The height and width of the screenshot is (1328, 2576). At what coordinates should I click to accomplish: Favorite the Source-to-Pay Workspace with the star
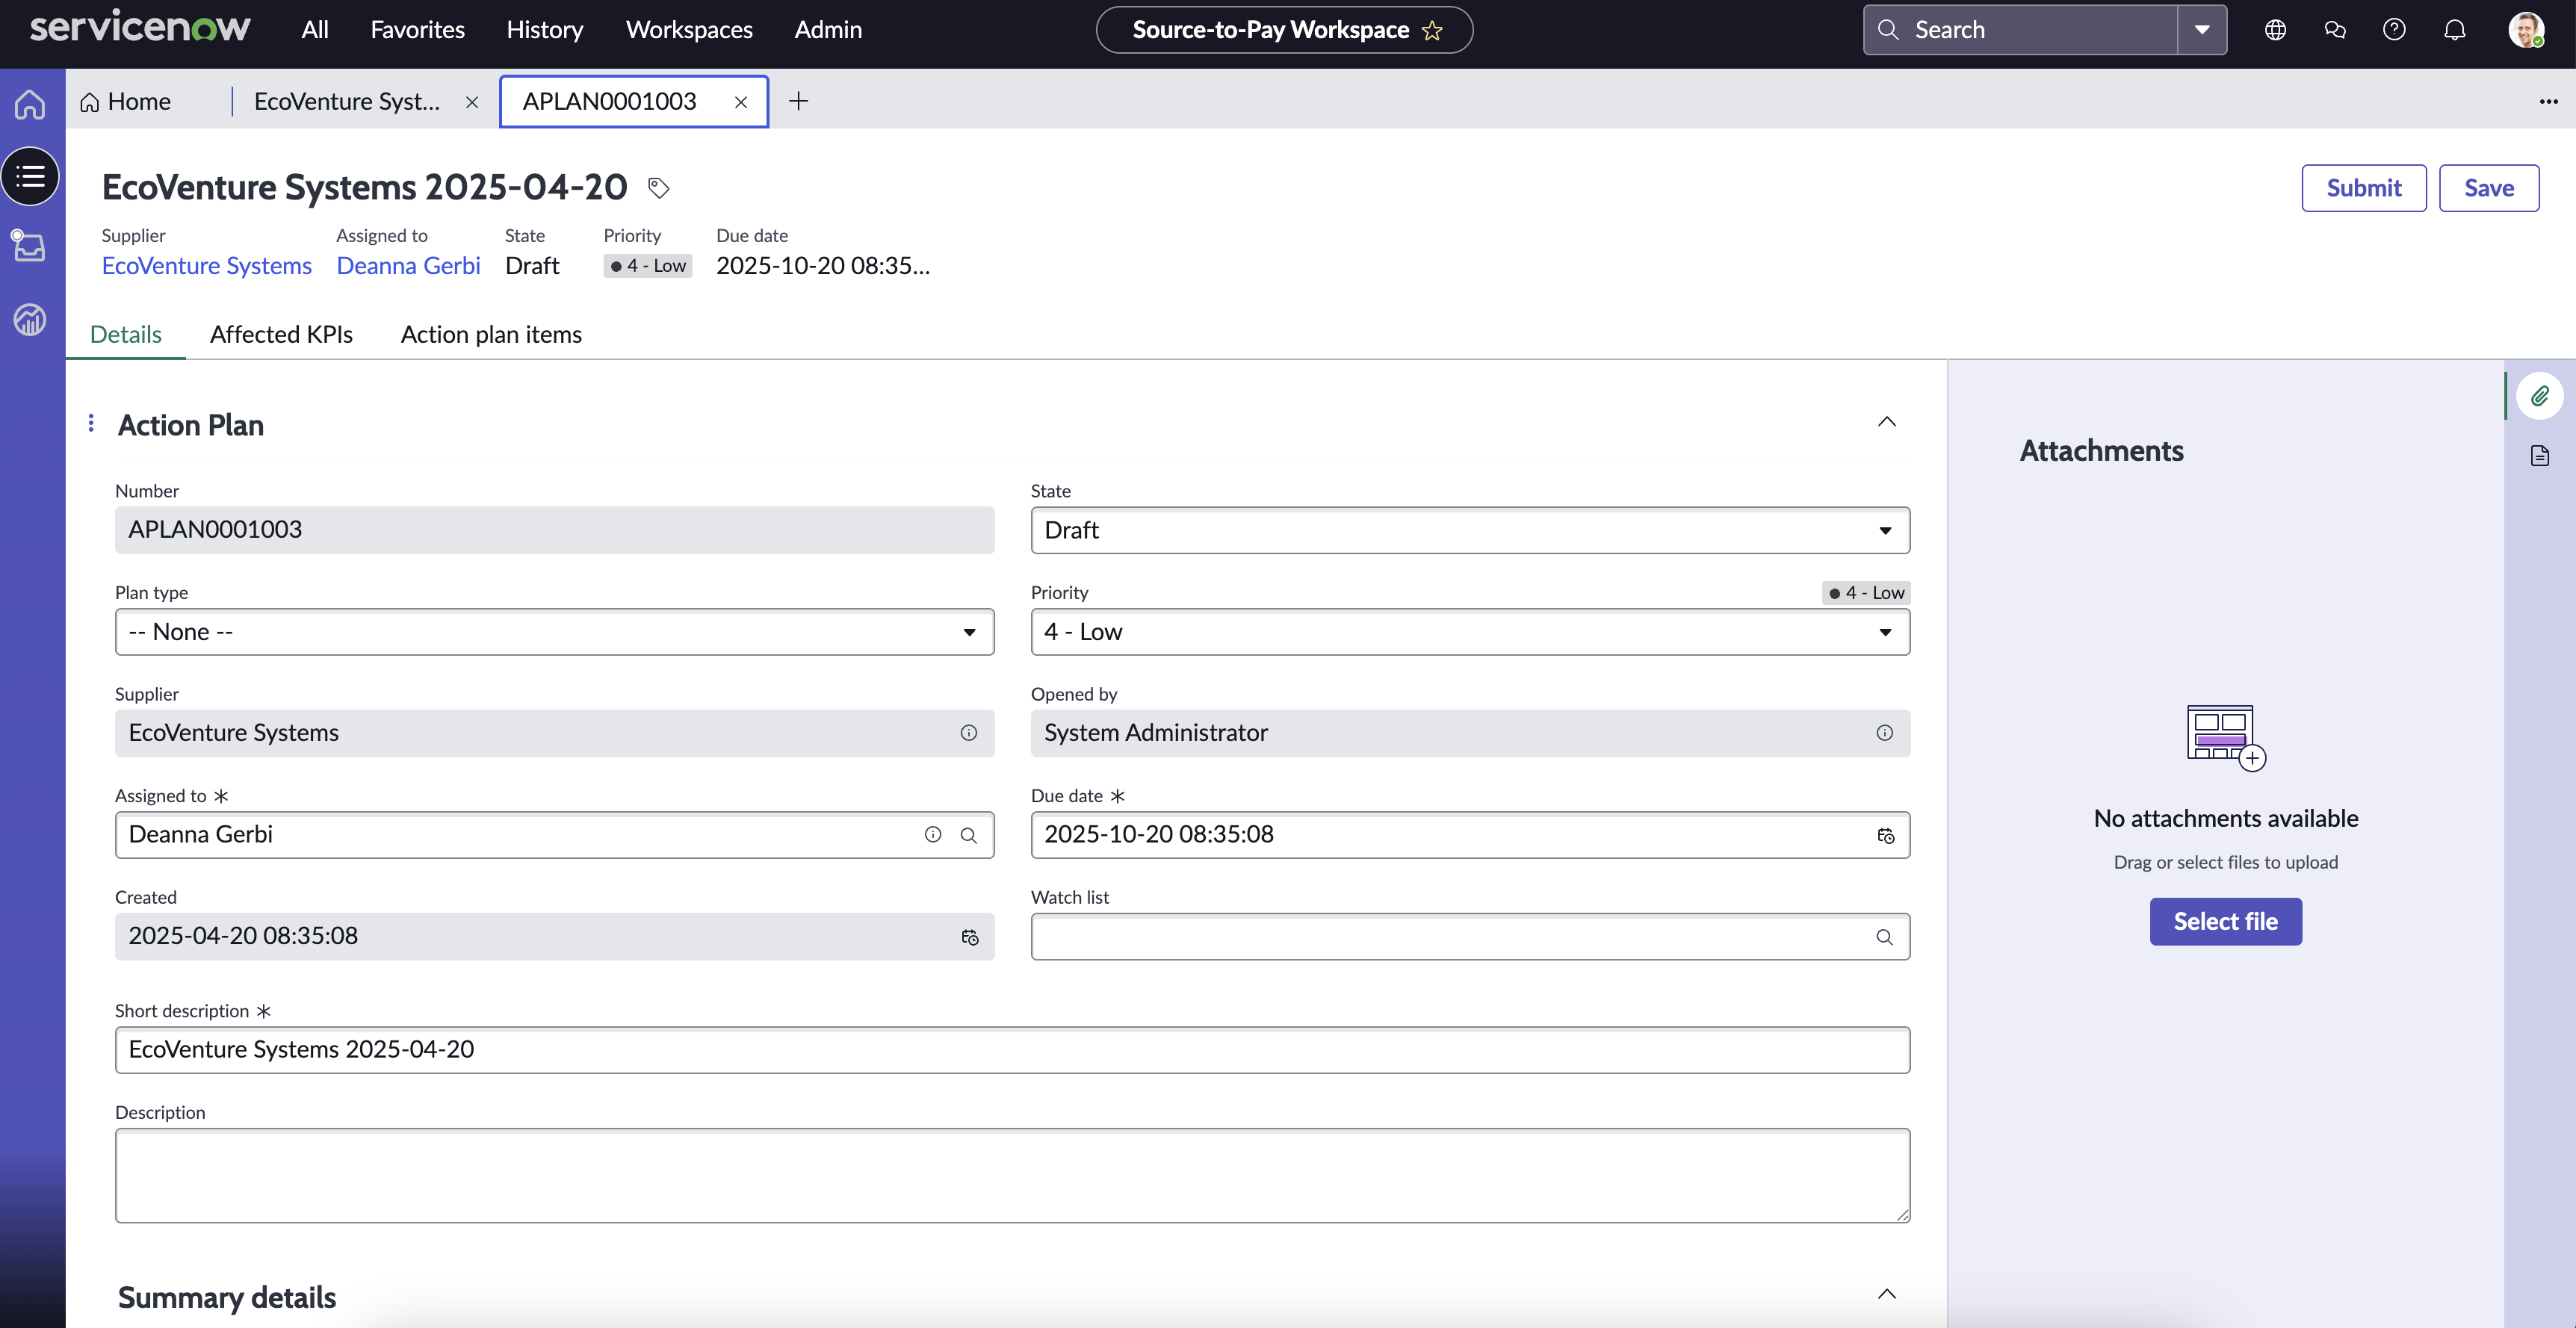coord(1432,30)
